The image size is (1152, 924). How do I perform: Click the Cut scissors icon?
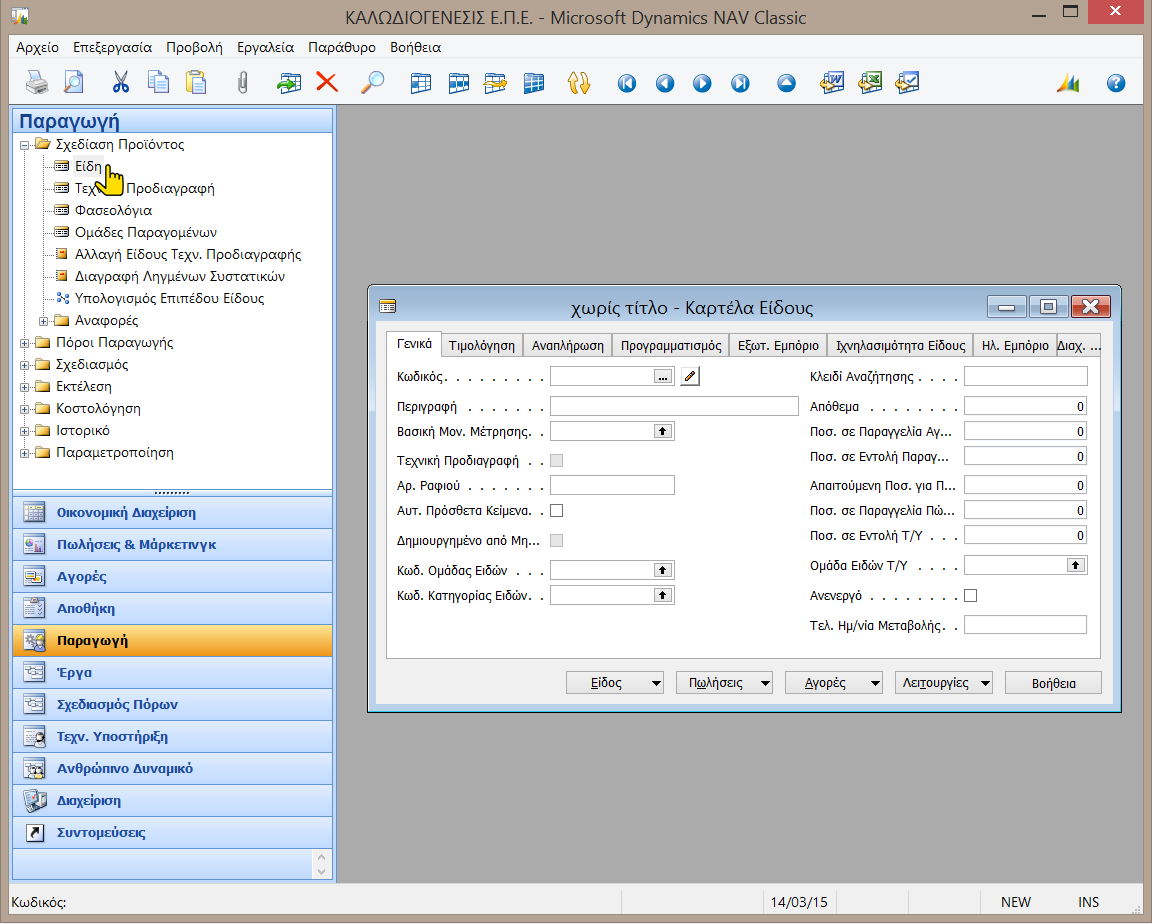click(120, 82)
